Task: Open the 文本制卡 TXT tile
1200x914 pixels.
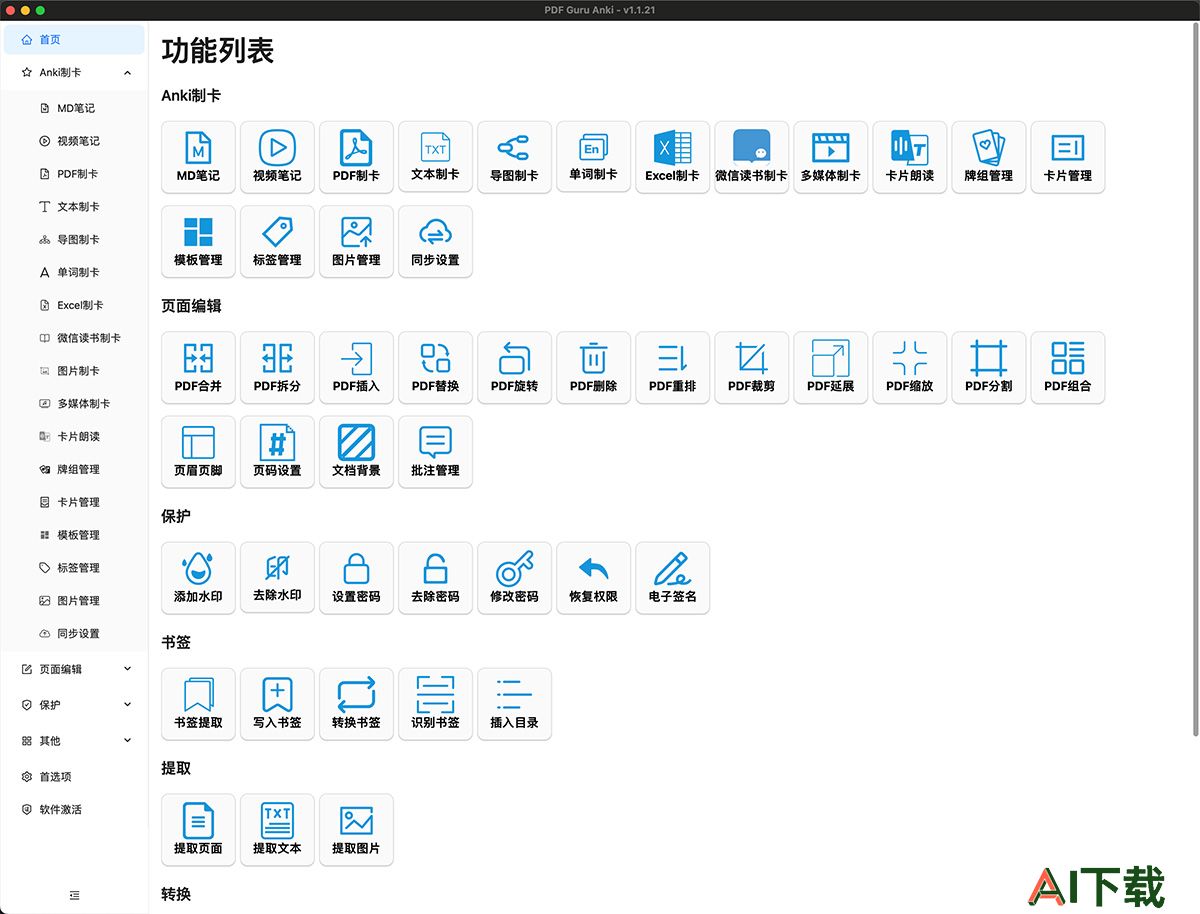Action: point(435,157)
